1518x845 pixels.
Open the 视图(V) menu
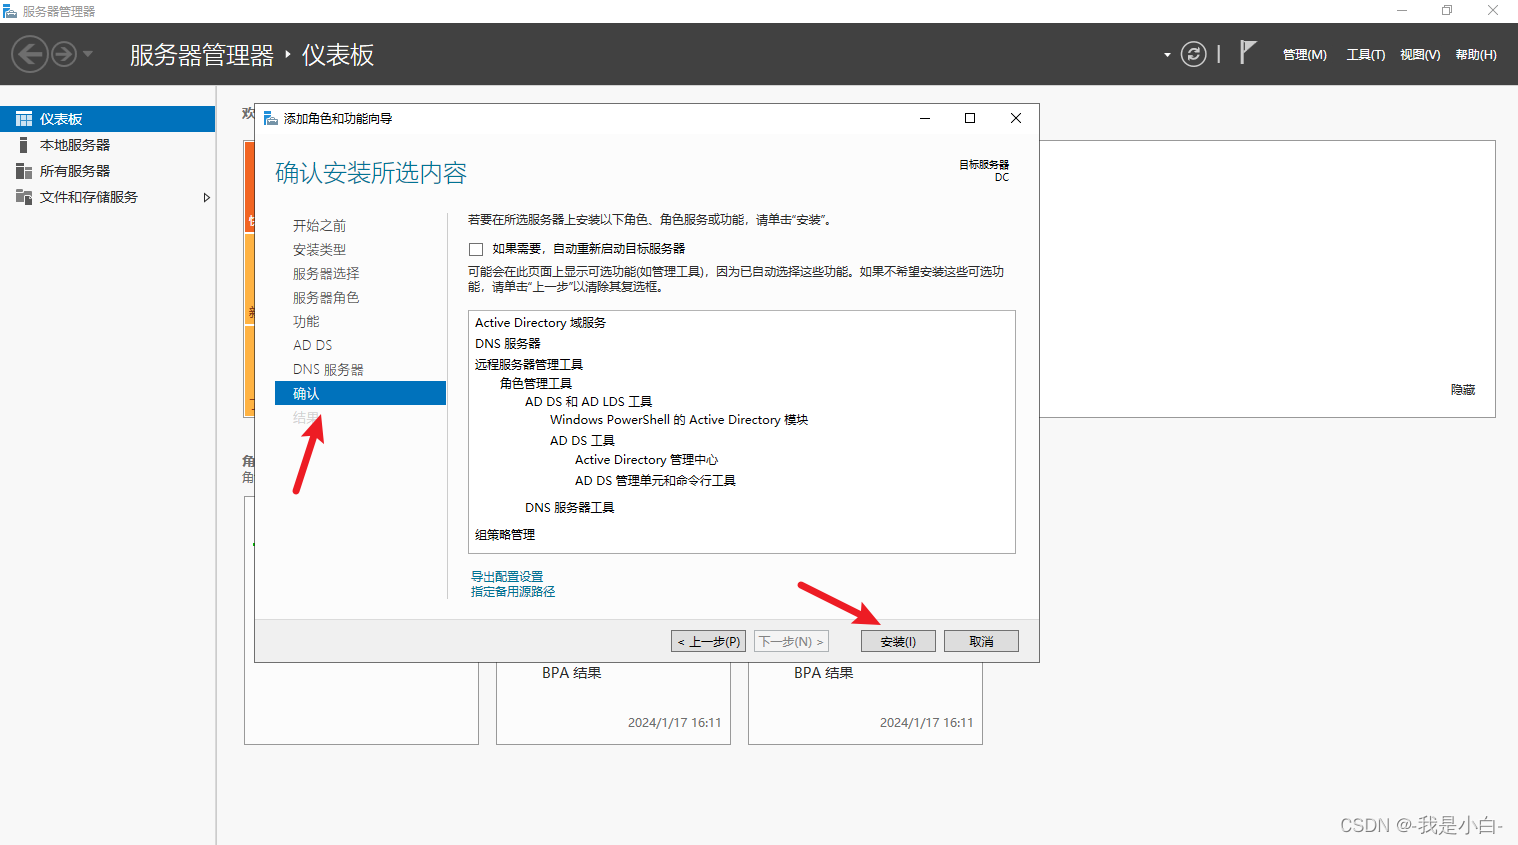1420,55
